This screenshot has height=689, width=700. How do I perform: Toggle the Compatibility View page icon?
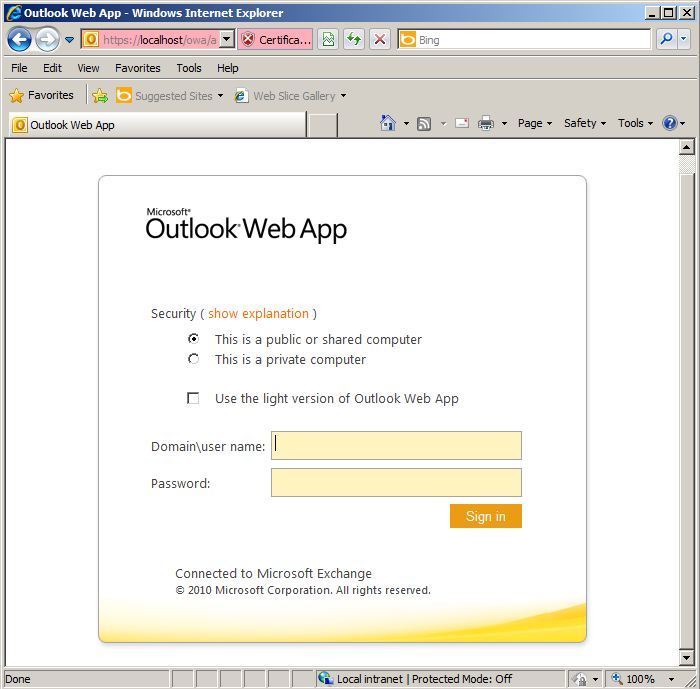coord(328,40)
